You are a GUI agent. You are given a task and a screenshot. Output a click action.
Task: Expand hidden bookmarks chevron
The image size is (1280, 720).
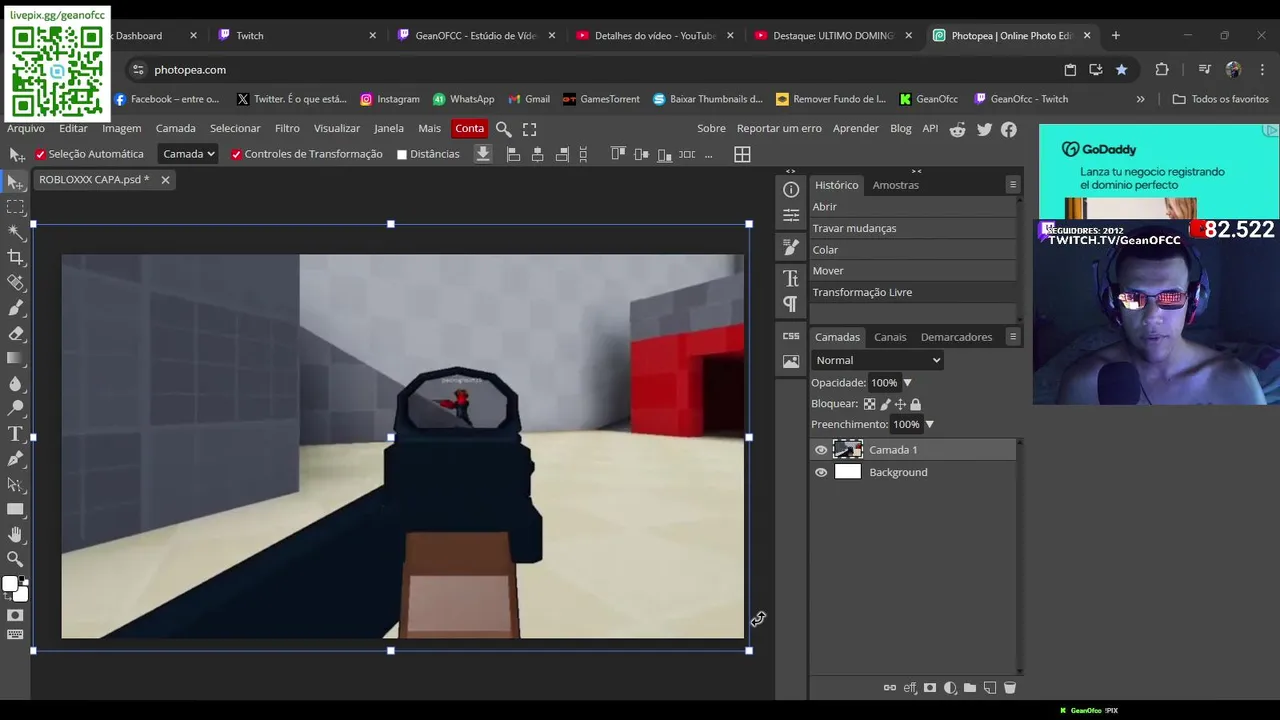(1140, 99)
